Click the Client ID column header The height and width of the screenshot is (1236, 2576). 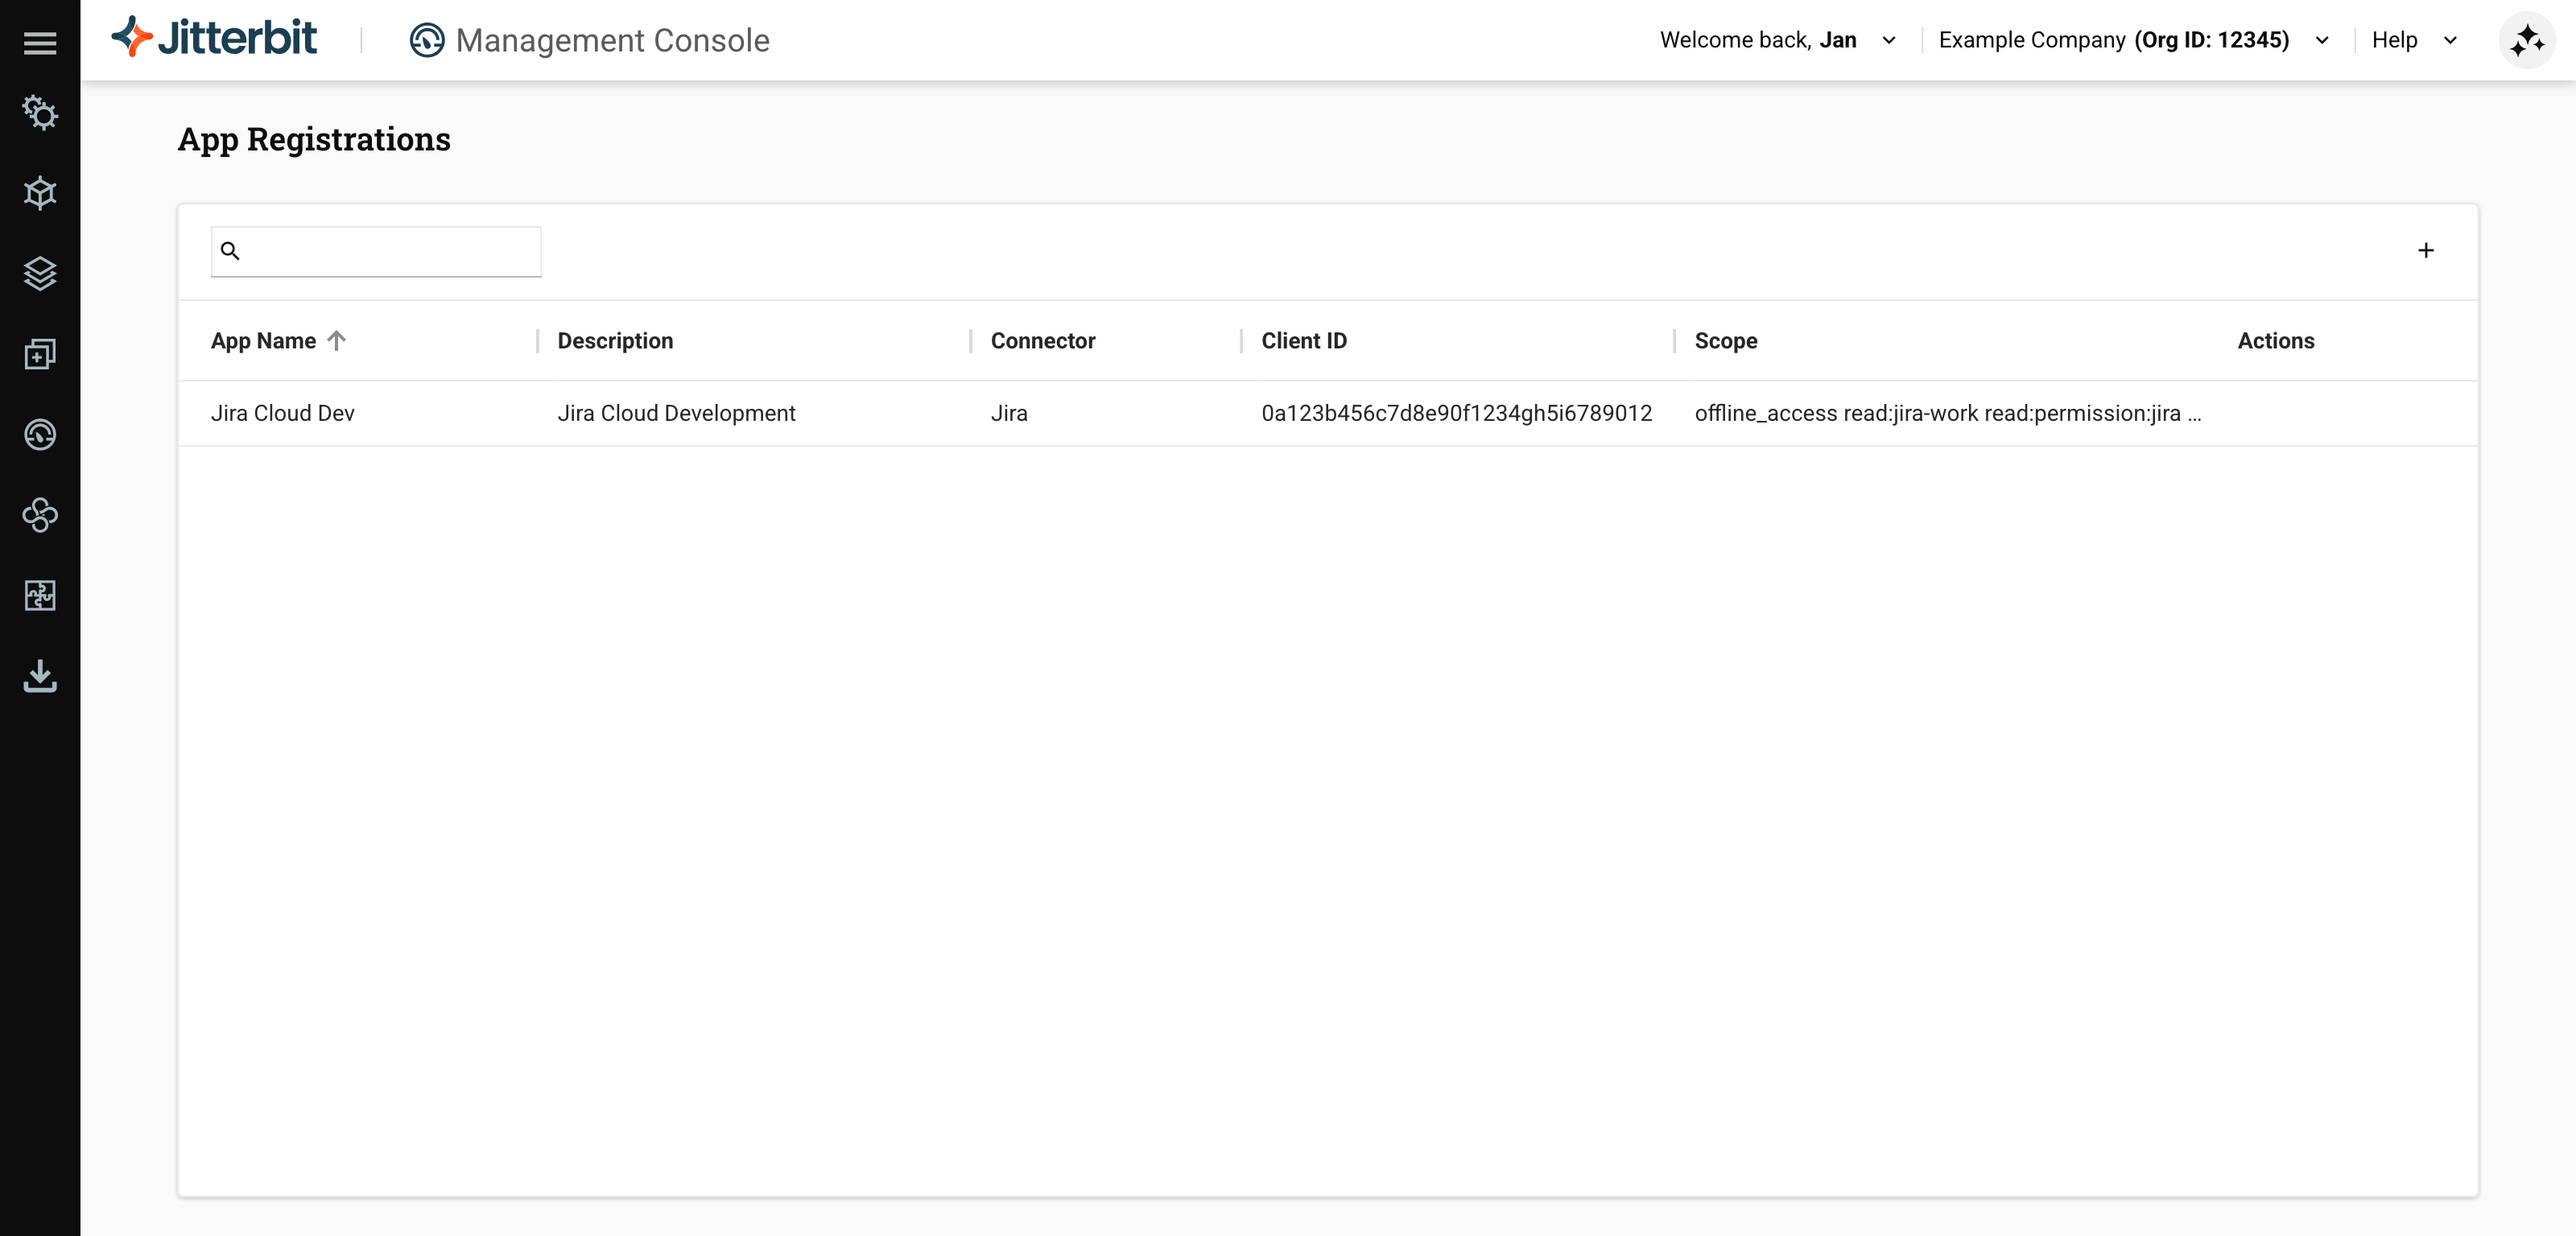pos(1303,341)
